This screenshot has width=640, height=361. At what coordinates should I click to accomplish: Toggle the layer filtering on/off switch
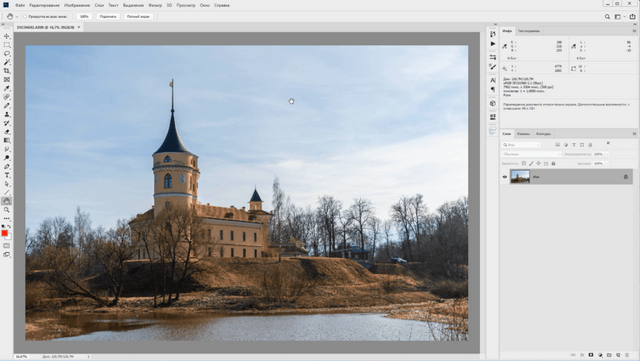coord(608,143)
